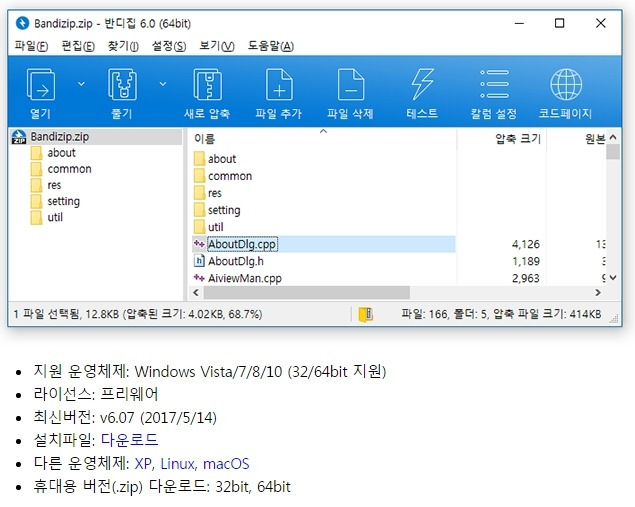Select the about folder in the tree
This screenshot has width=635, height=507.
[61, 153]
